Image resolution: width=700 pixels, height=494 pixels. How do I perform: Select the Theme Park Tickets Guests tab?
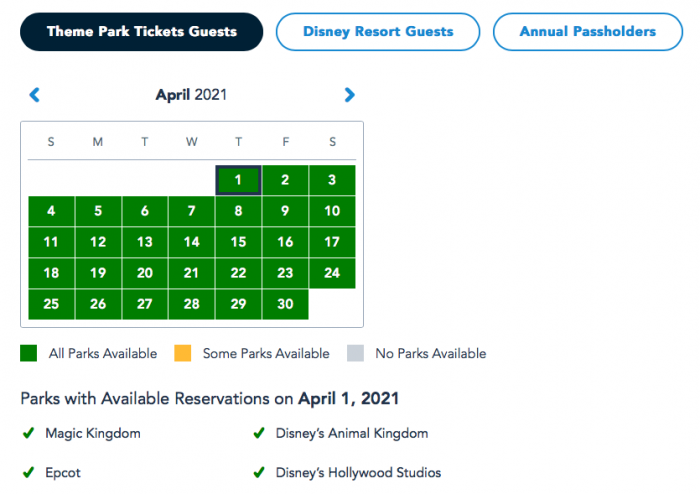[141, 32]
